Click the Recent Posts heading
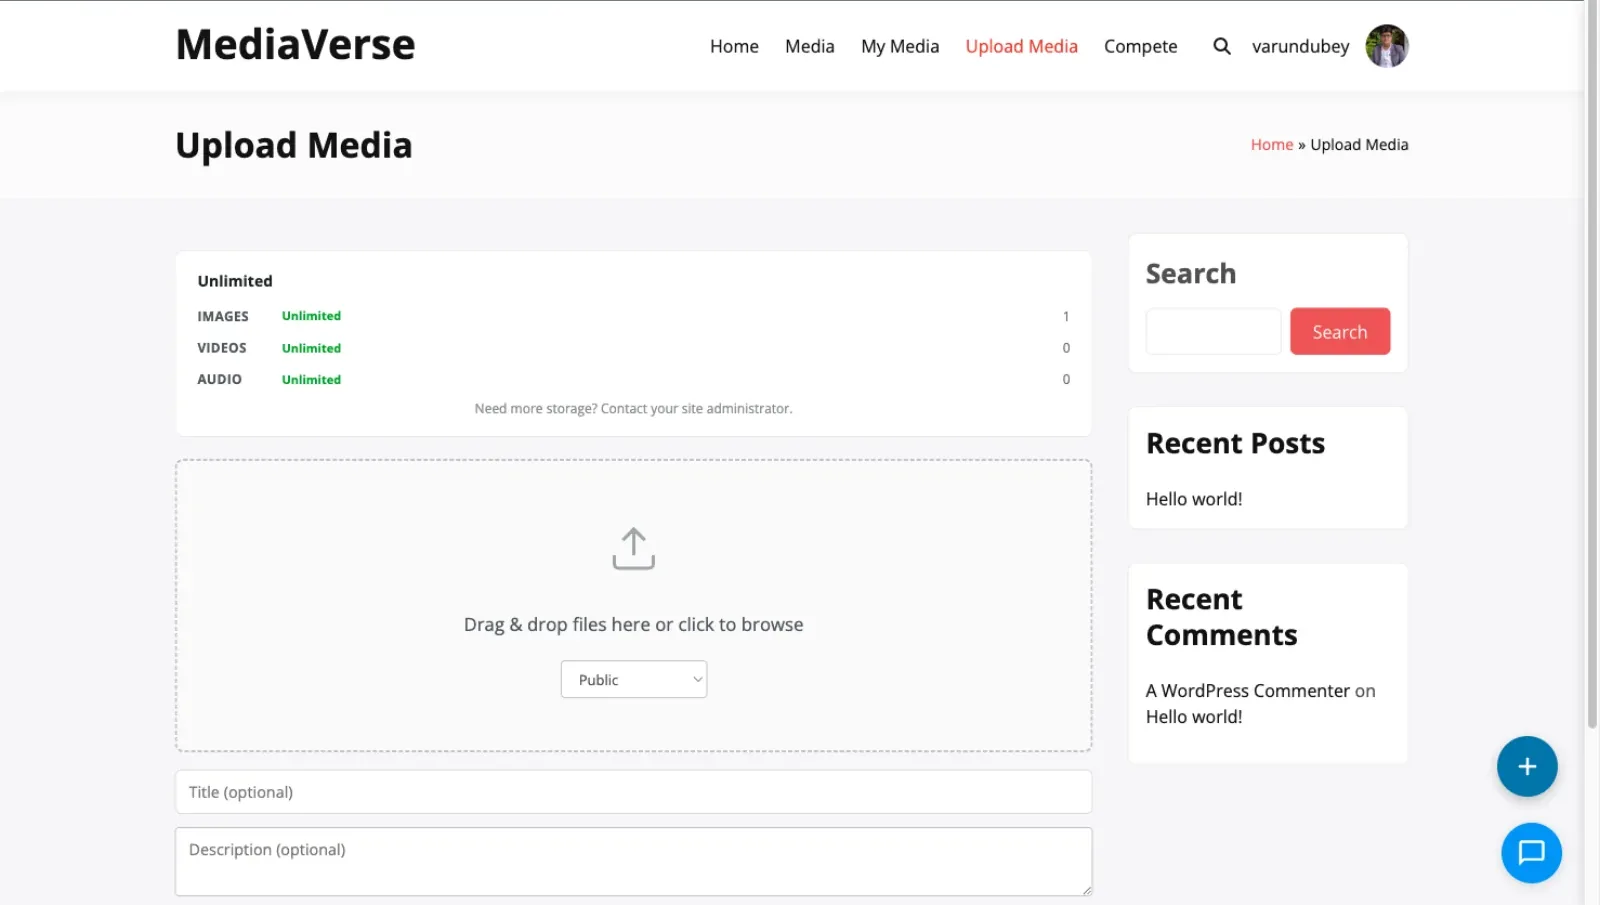1600x905 pixels. point(1235,443)
